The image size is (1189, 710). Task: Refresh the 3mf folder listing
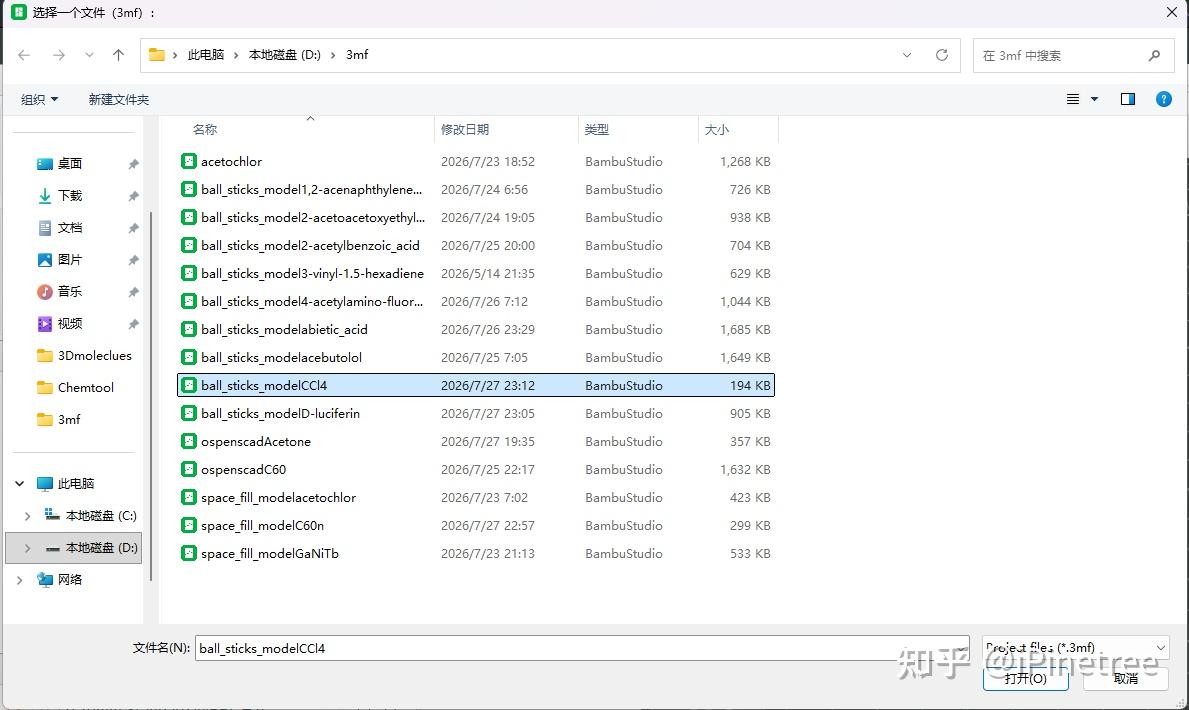tap(942, 55)
